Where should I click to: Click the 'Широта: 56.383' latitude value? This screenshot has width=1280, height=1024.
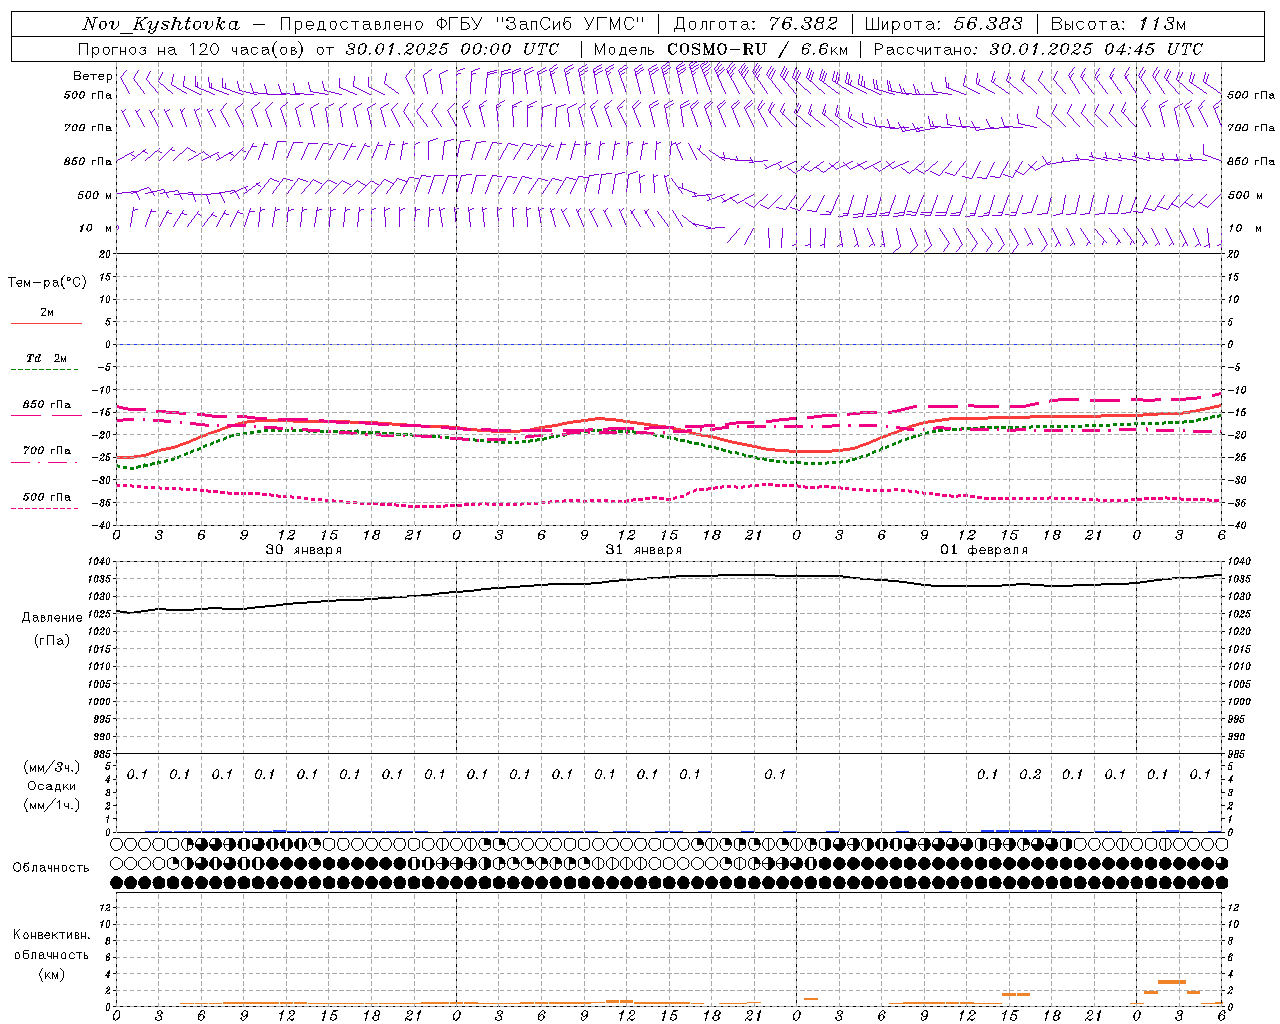click(x=943, y=24)
